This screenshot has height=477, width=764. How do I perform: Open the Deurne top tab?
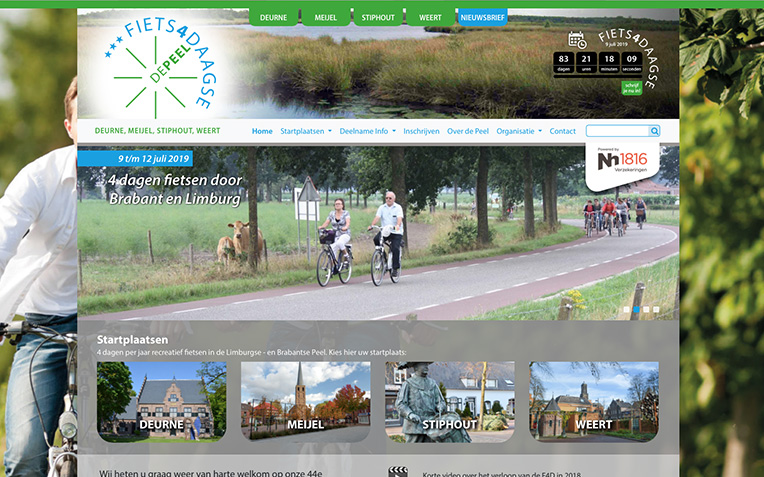pos(273,17)
